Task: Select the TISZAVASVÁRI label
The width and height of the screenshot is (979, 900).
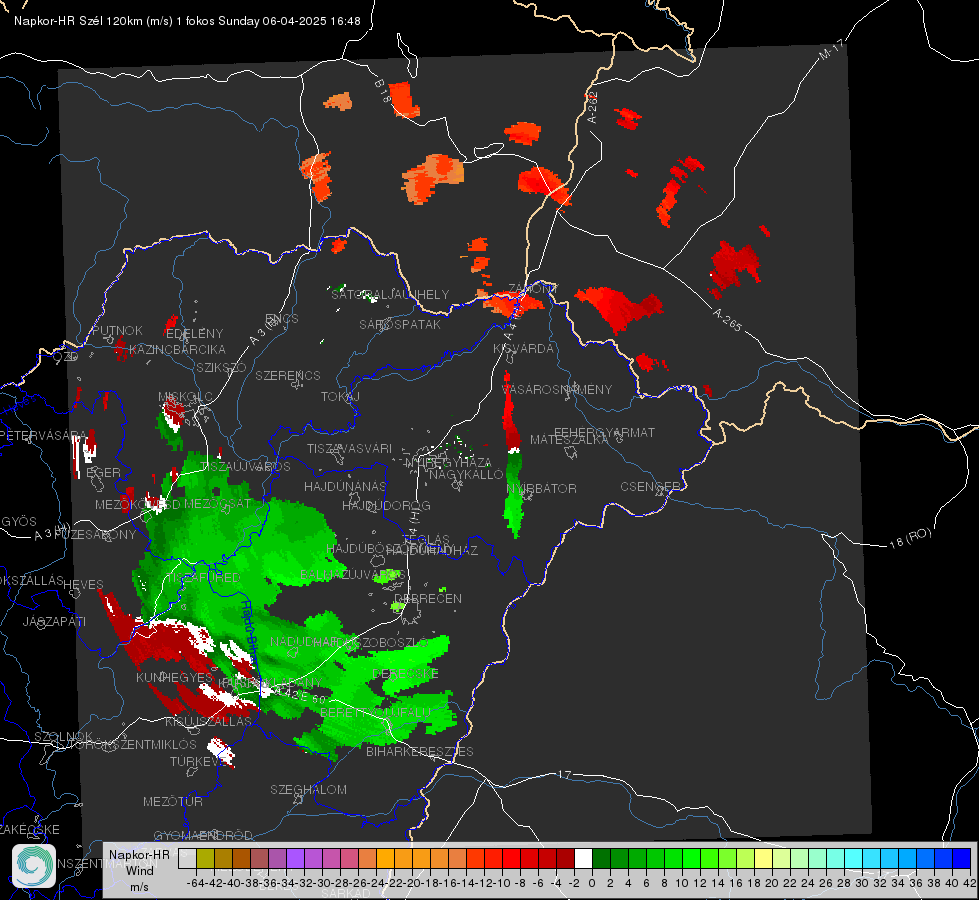Action: 349,448
